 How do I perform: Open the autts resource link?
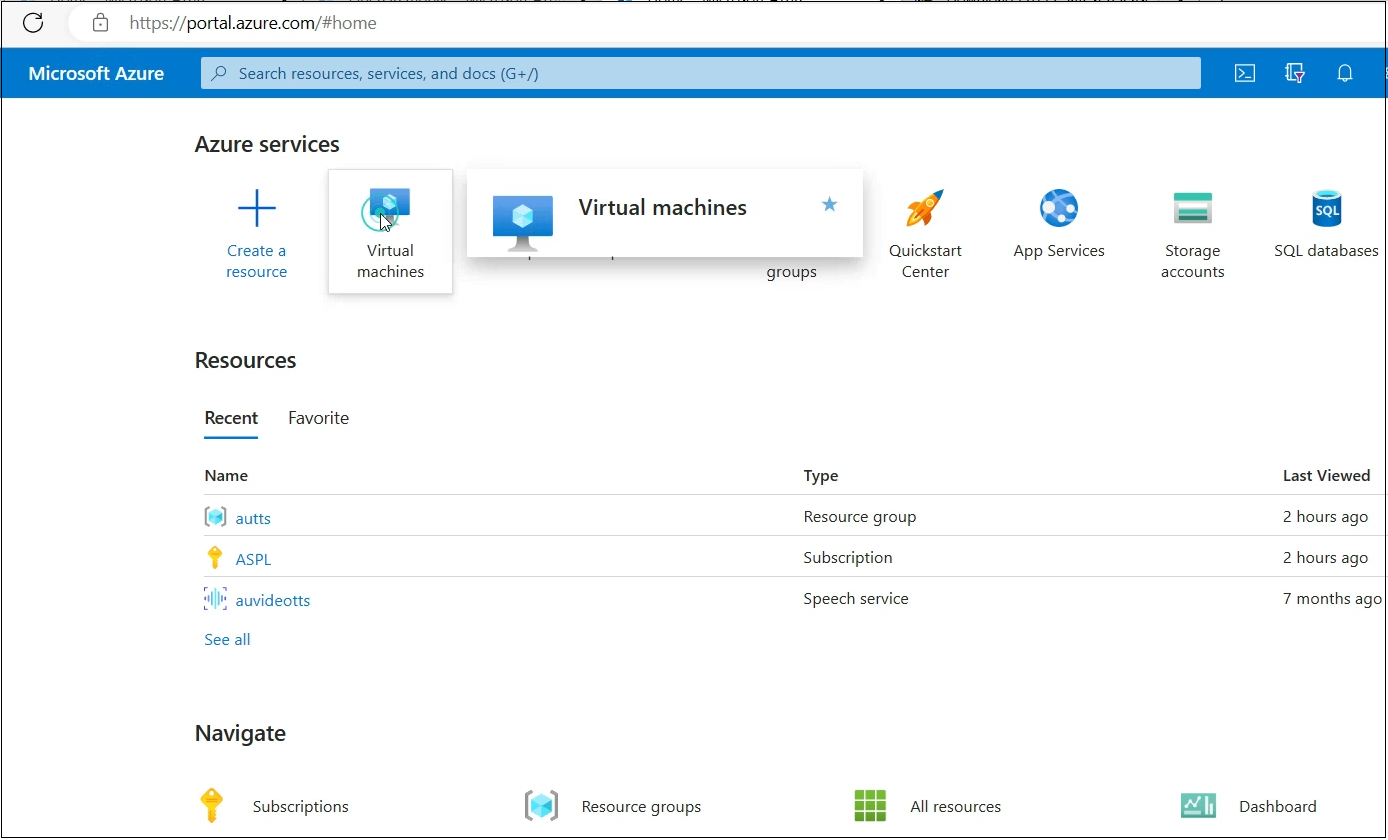pos(253,518)
